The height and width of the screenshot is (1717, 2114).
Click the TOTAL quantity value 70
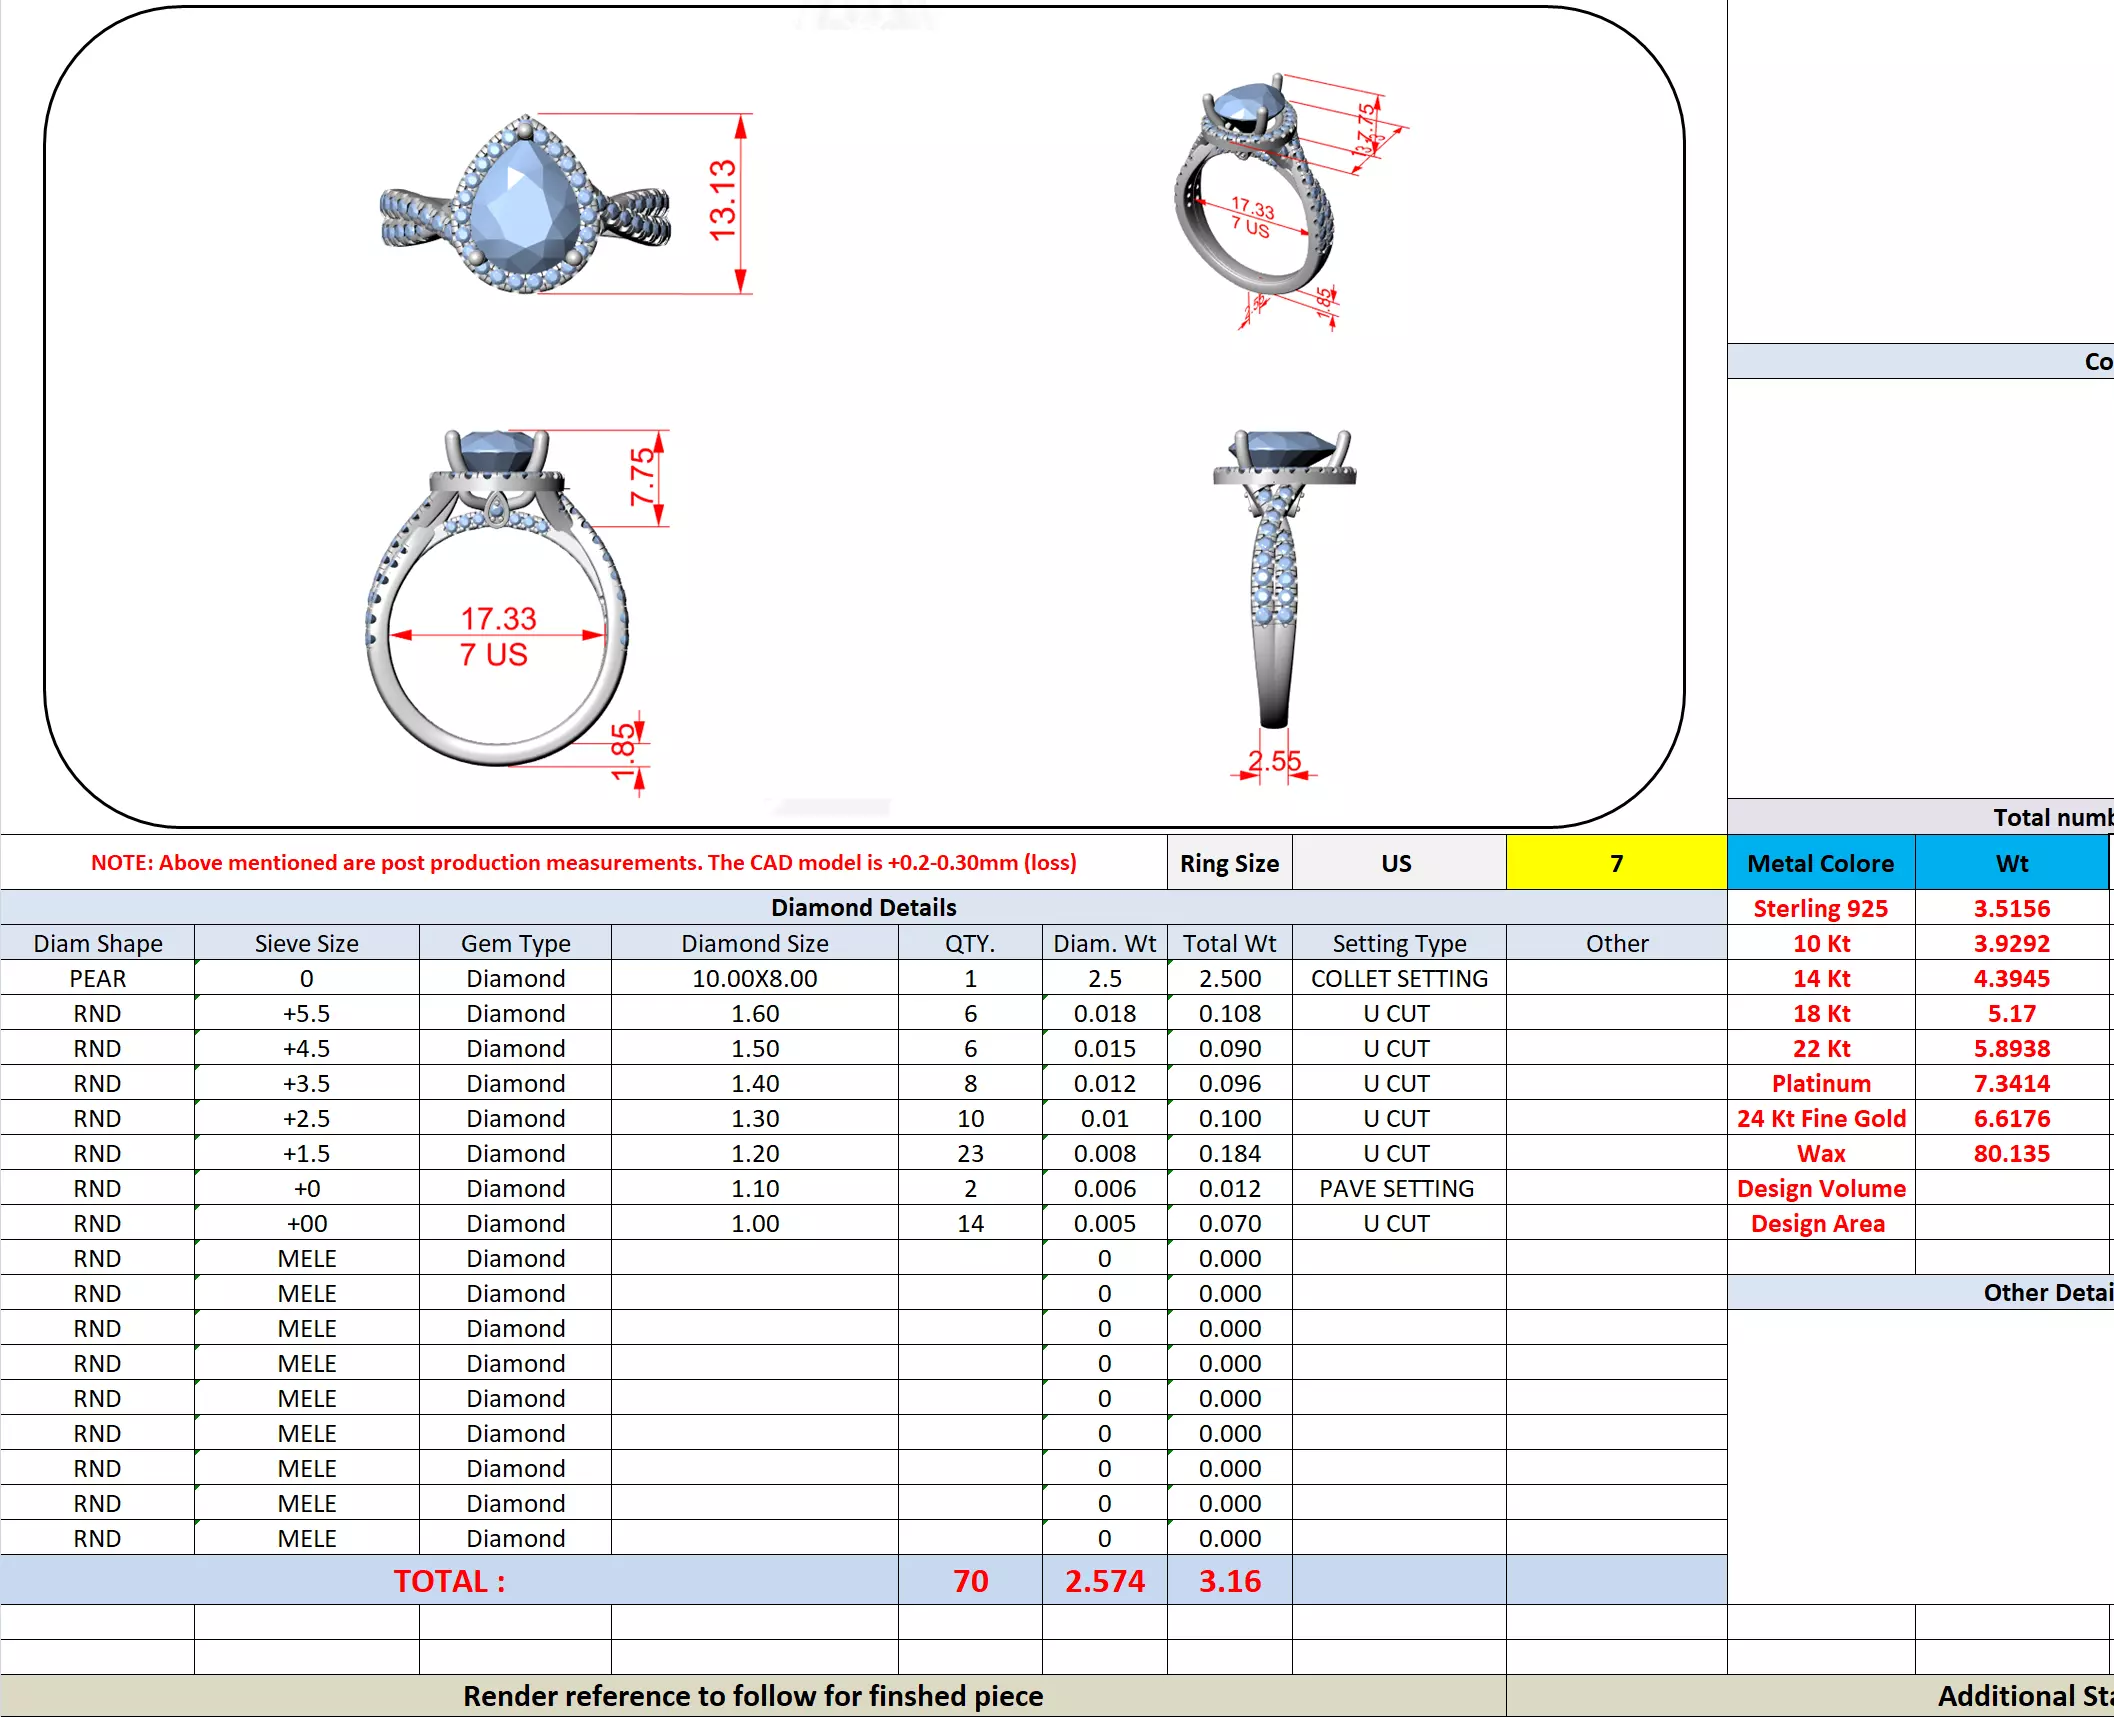tap(970, 1581)
